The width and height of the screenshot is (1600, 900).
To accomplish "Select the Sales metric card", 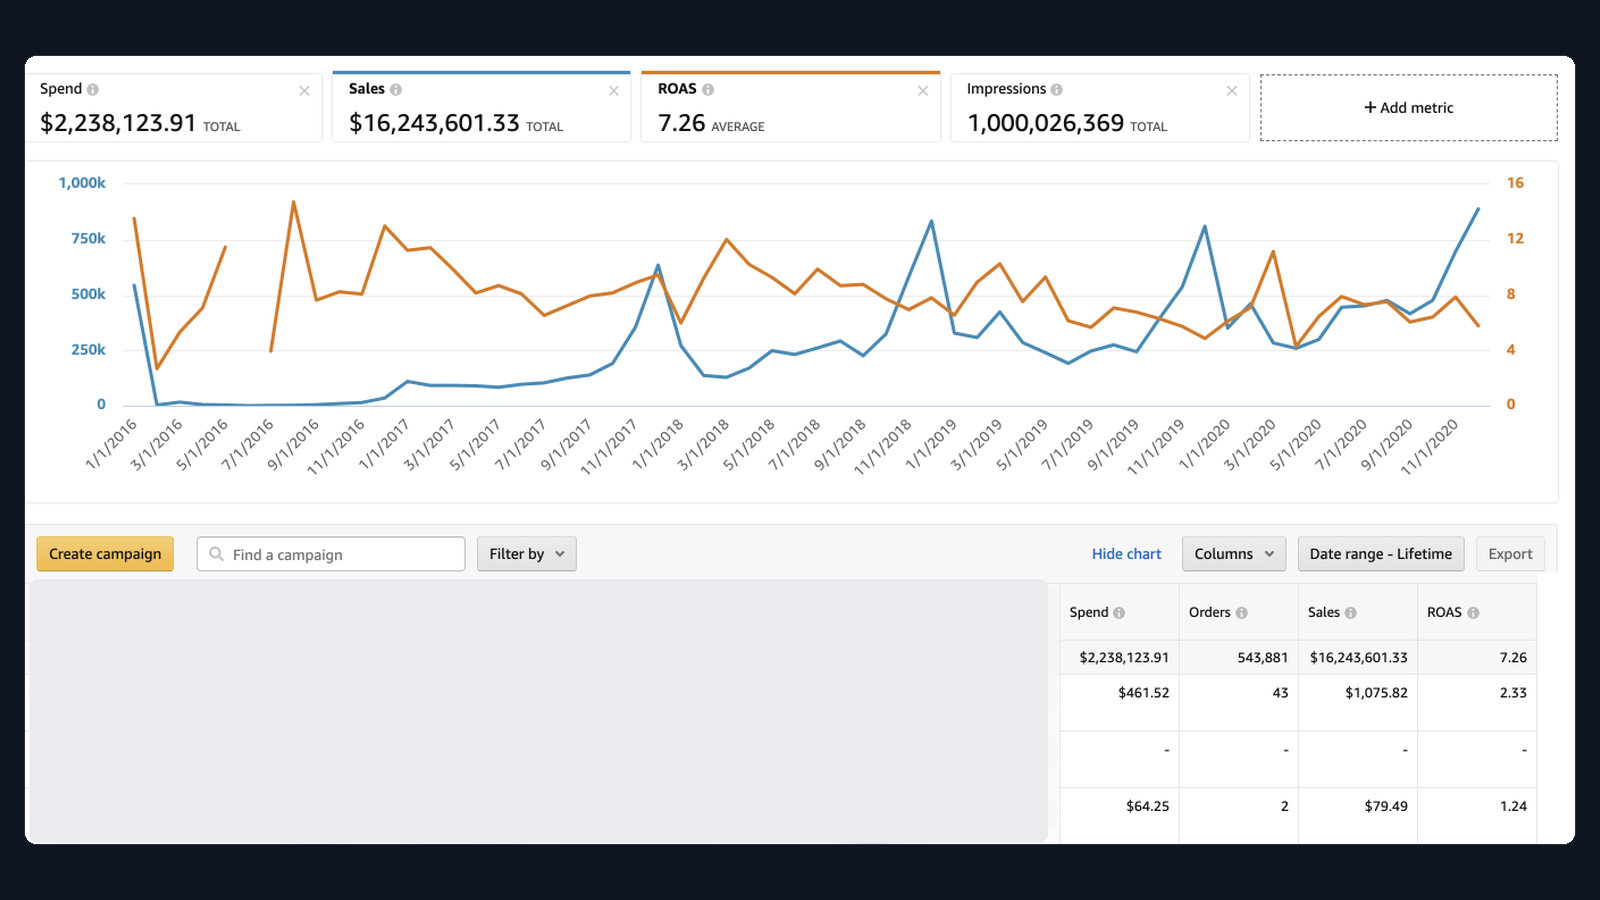I will point(481,107).
